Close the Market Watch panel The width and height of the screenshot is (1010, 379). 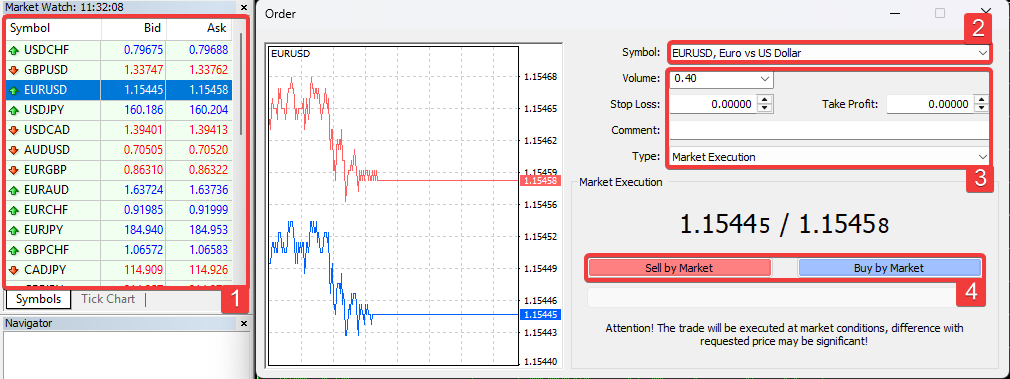[243, 8]
